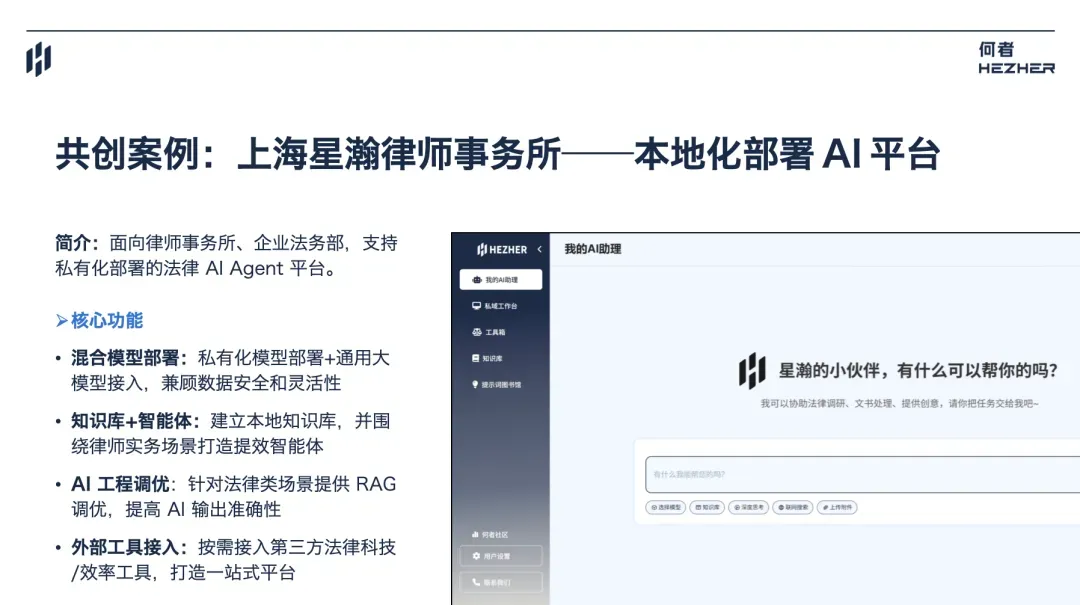Image resolution: width=1080 pixels, height=605 pixels.
Task: Click the 简介 introduction paragraph
Action: [227, 256]
